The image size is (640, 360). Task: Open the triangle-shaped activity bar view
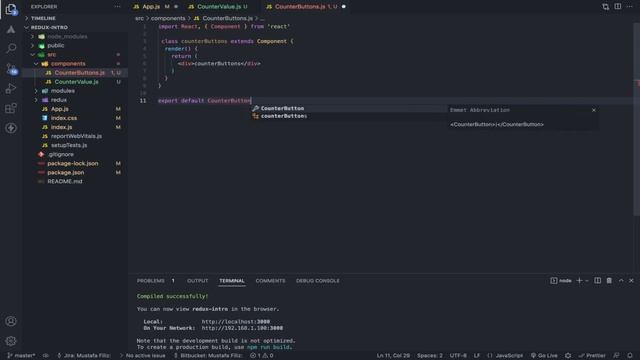[x=11, y=29]
